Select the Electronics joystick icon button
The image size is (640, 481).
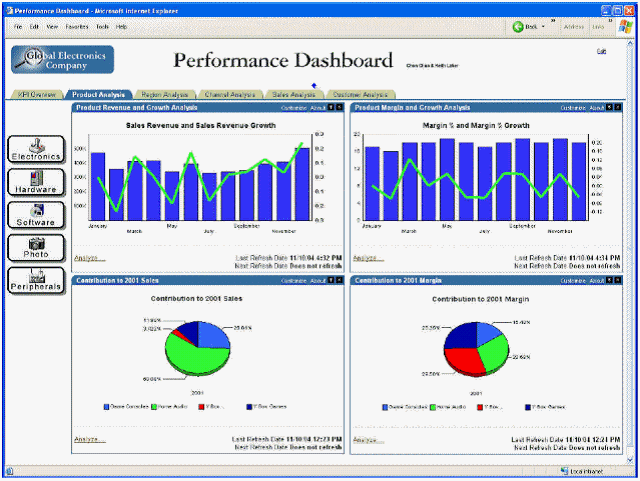click(x=36, y=149)
